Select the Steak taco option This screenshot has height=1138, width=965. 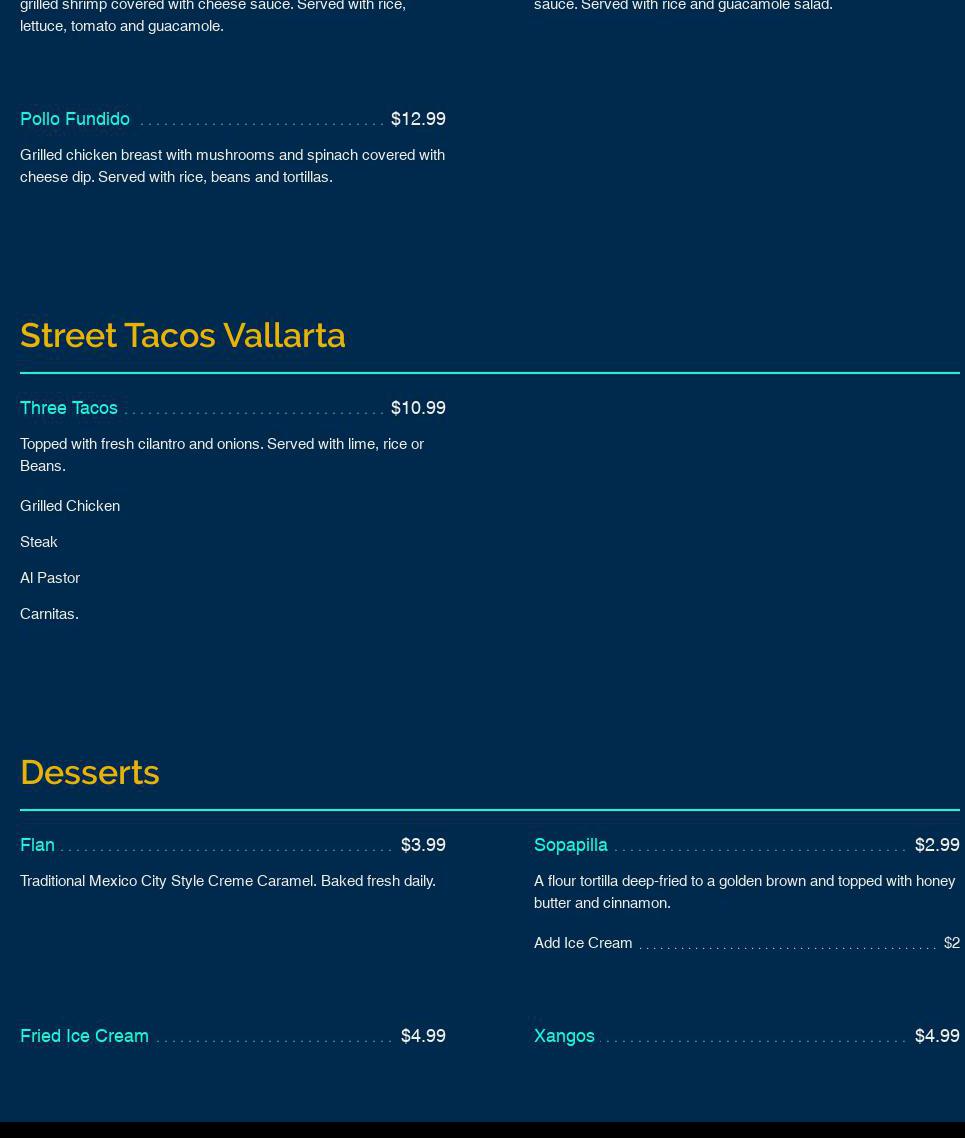point(39,542)
